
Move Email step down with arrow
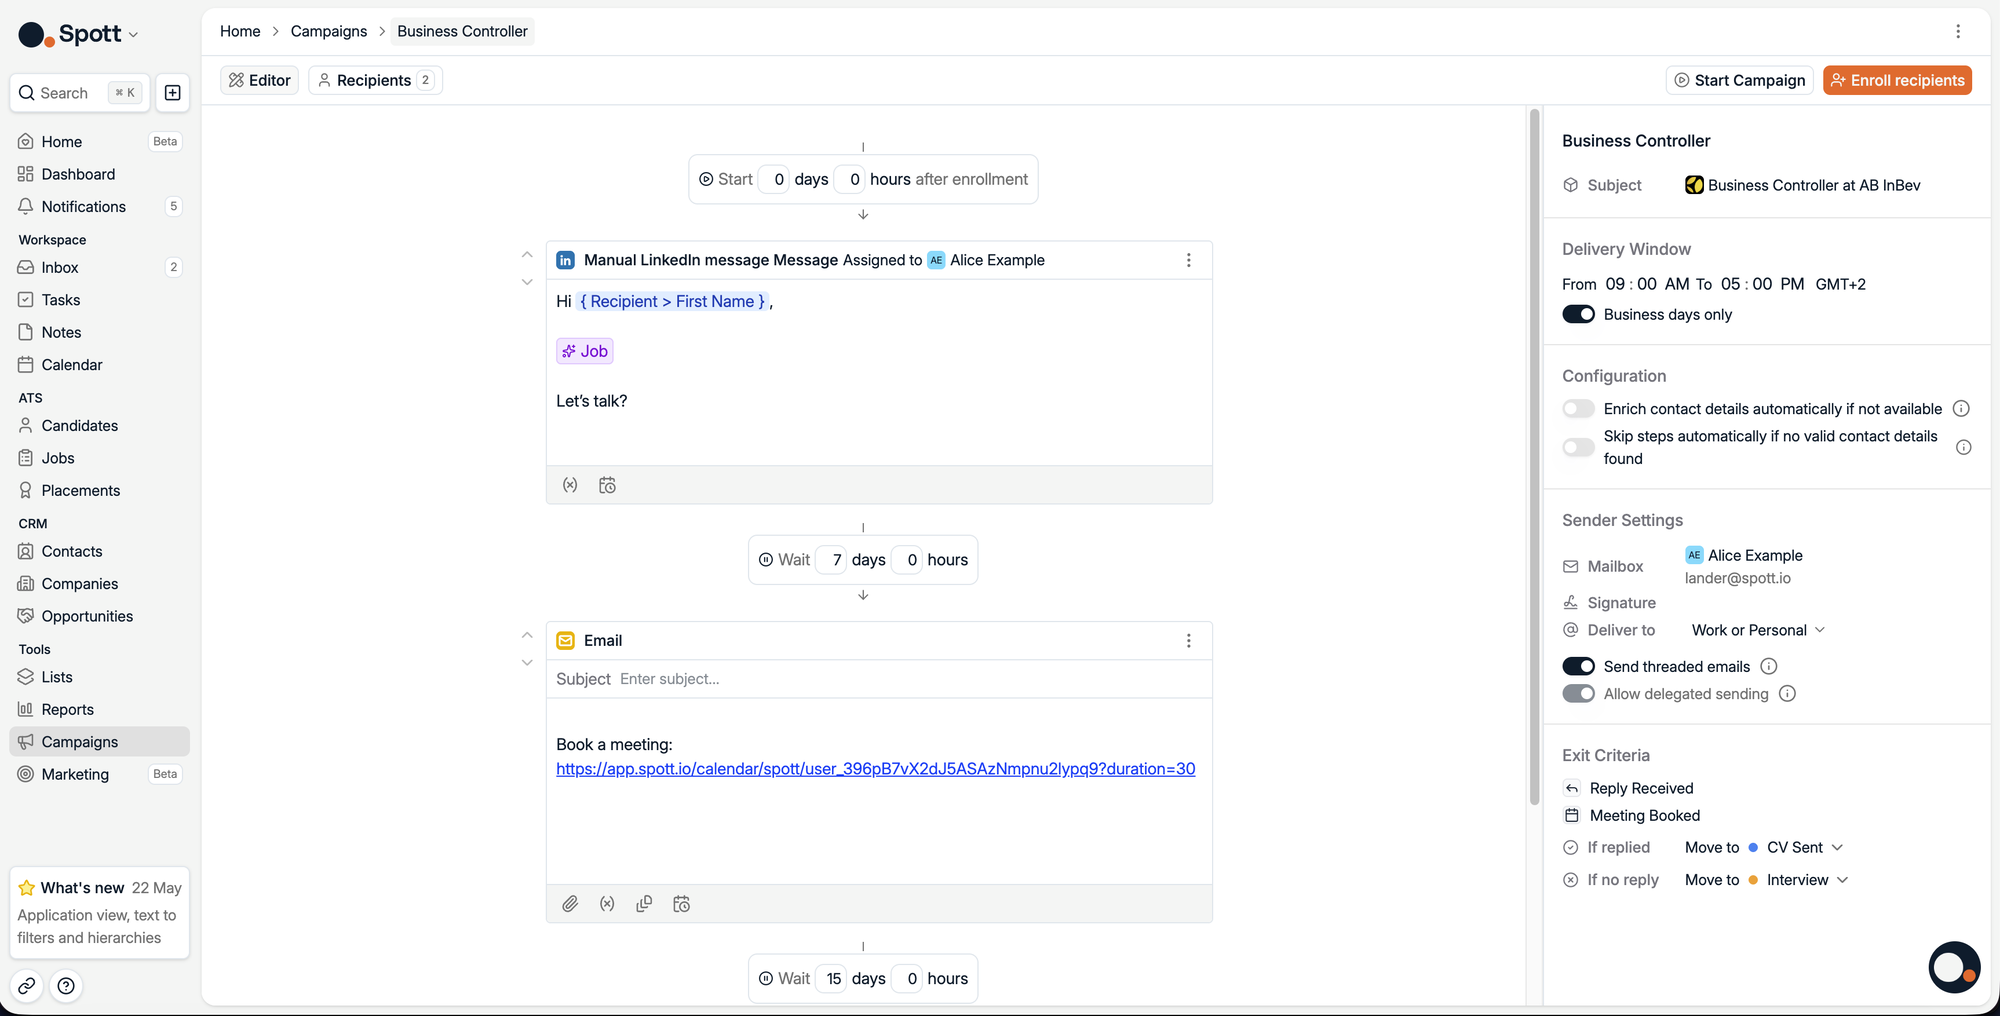(527, 662)
